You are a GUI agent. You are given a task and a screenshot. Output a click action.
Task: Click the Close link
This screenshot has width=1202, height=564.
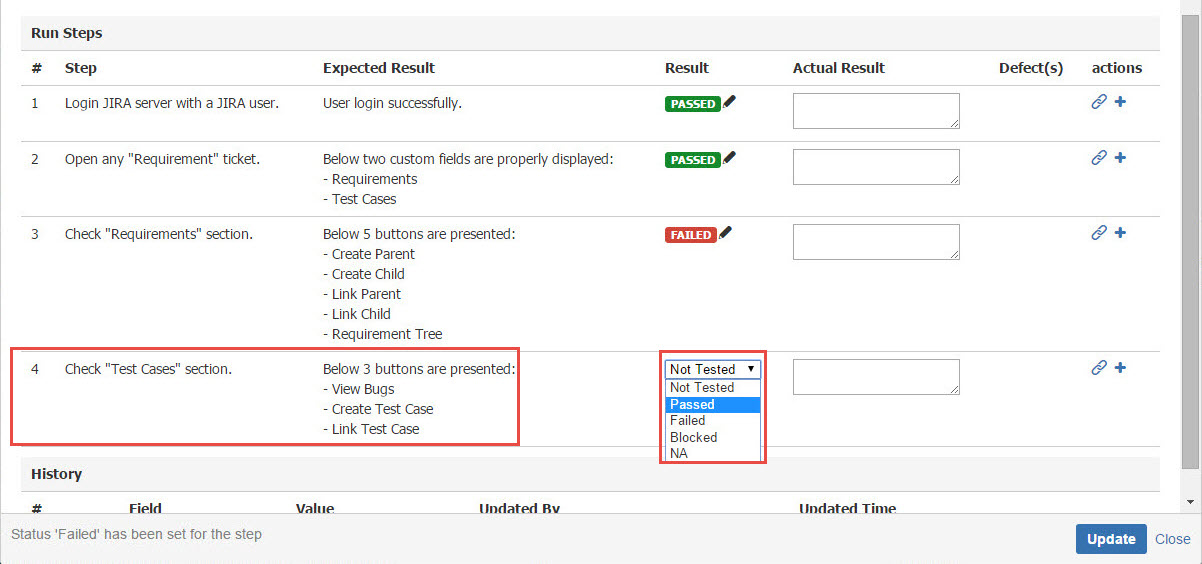(x=1172, y=539)
